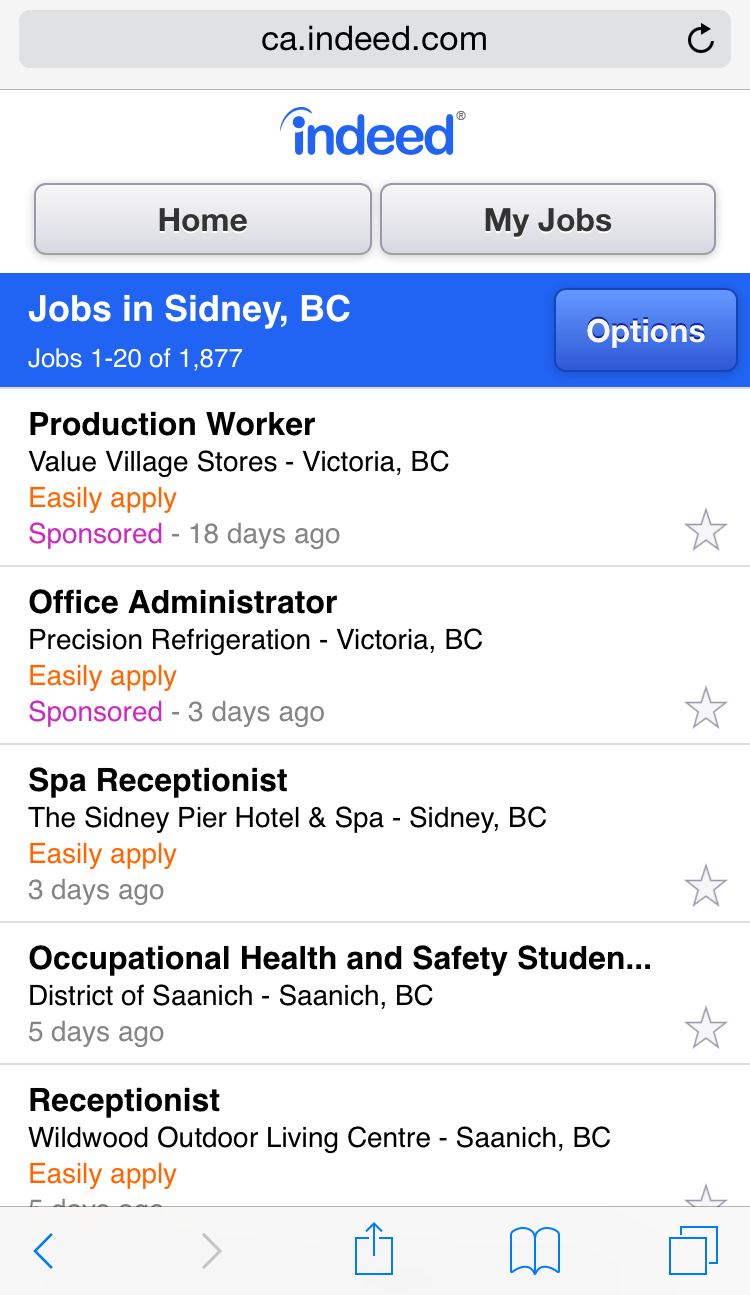Tap the ca.indeed.com address bar
The height and width of the screenshot is (1295, 750).
tap(374, 39)
